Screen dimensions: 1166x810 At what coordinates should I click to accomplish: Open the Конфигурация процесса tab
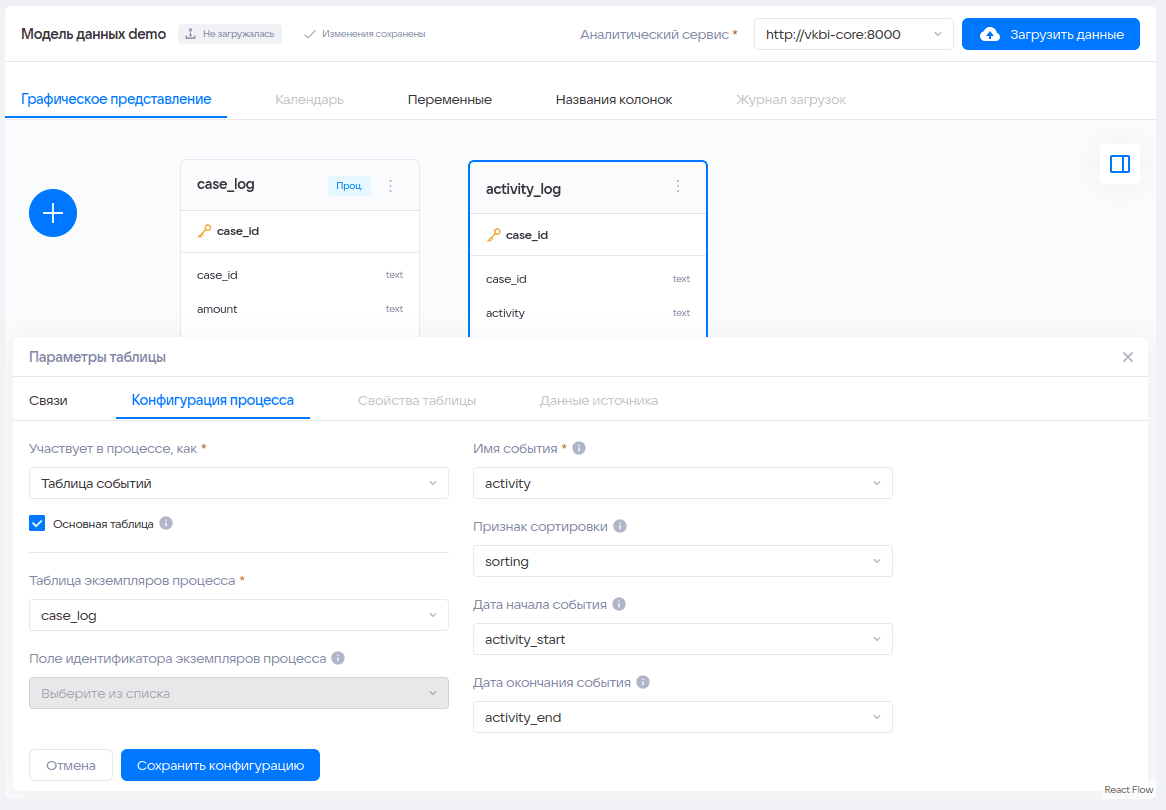[x=213, y=400]
